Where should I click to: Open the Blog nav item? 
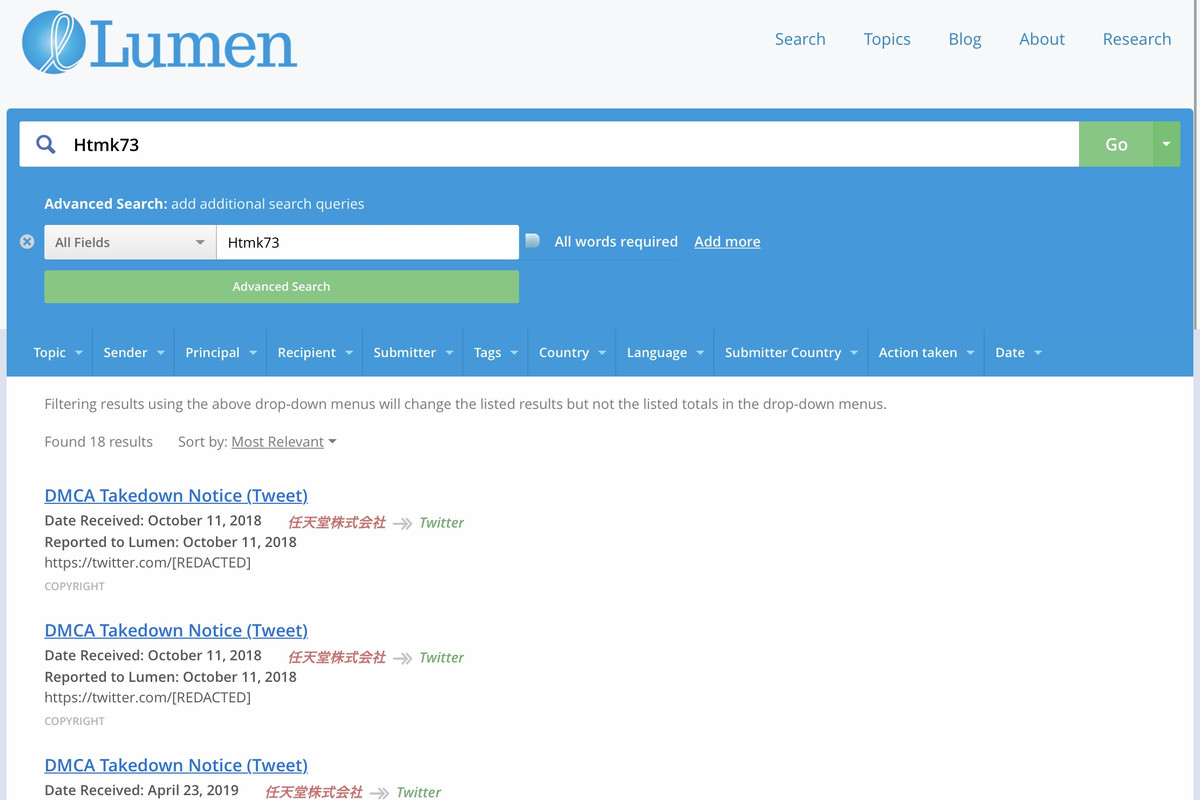tap(965, 39)
